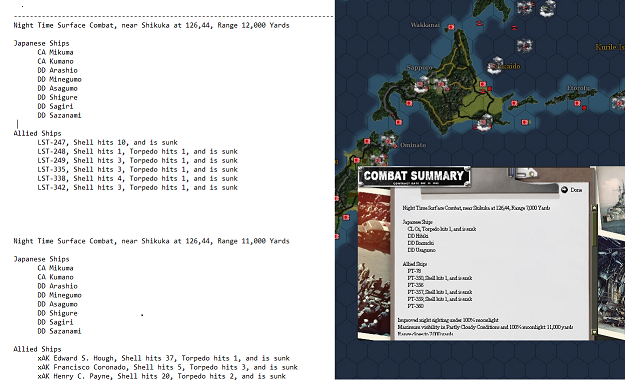625x384 pixels.
Task: Click 'xAK Henry C. Payne' sunk line
Action: coord(161,376)
